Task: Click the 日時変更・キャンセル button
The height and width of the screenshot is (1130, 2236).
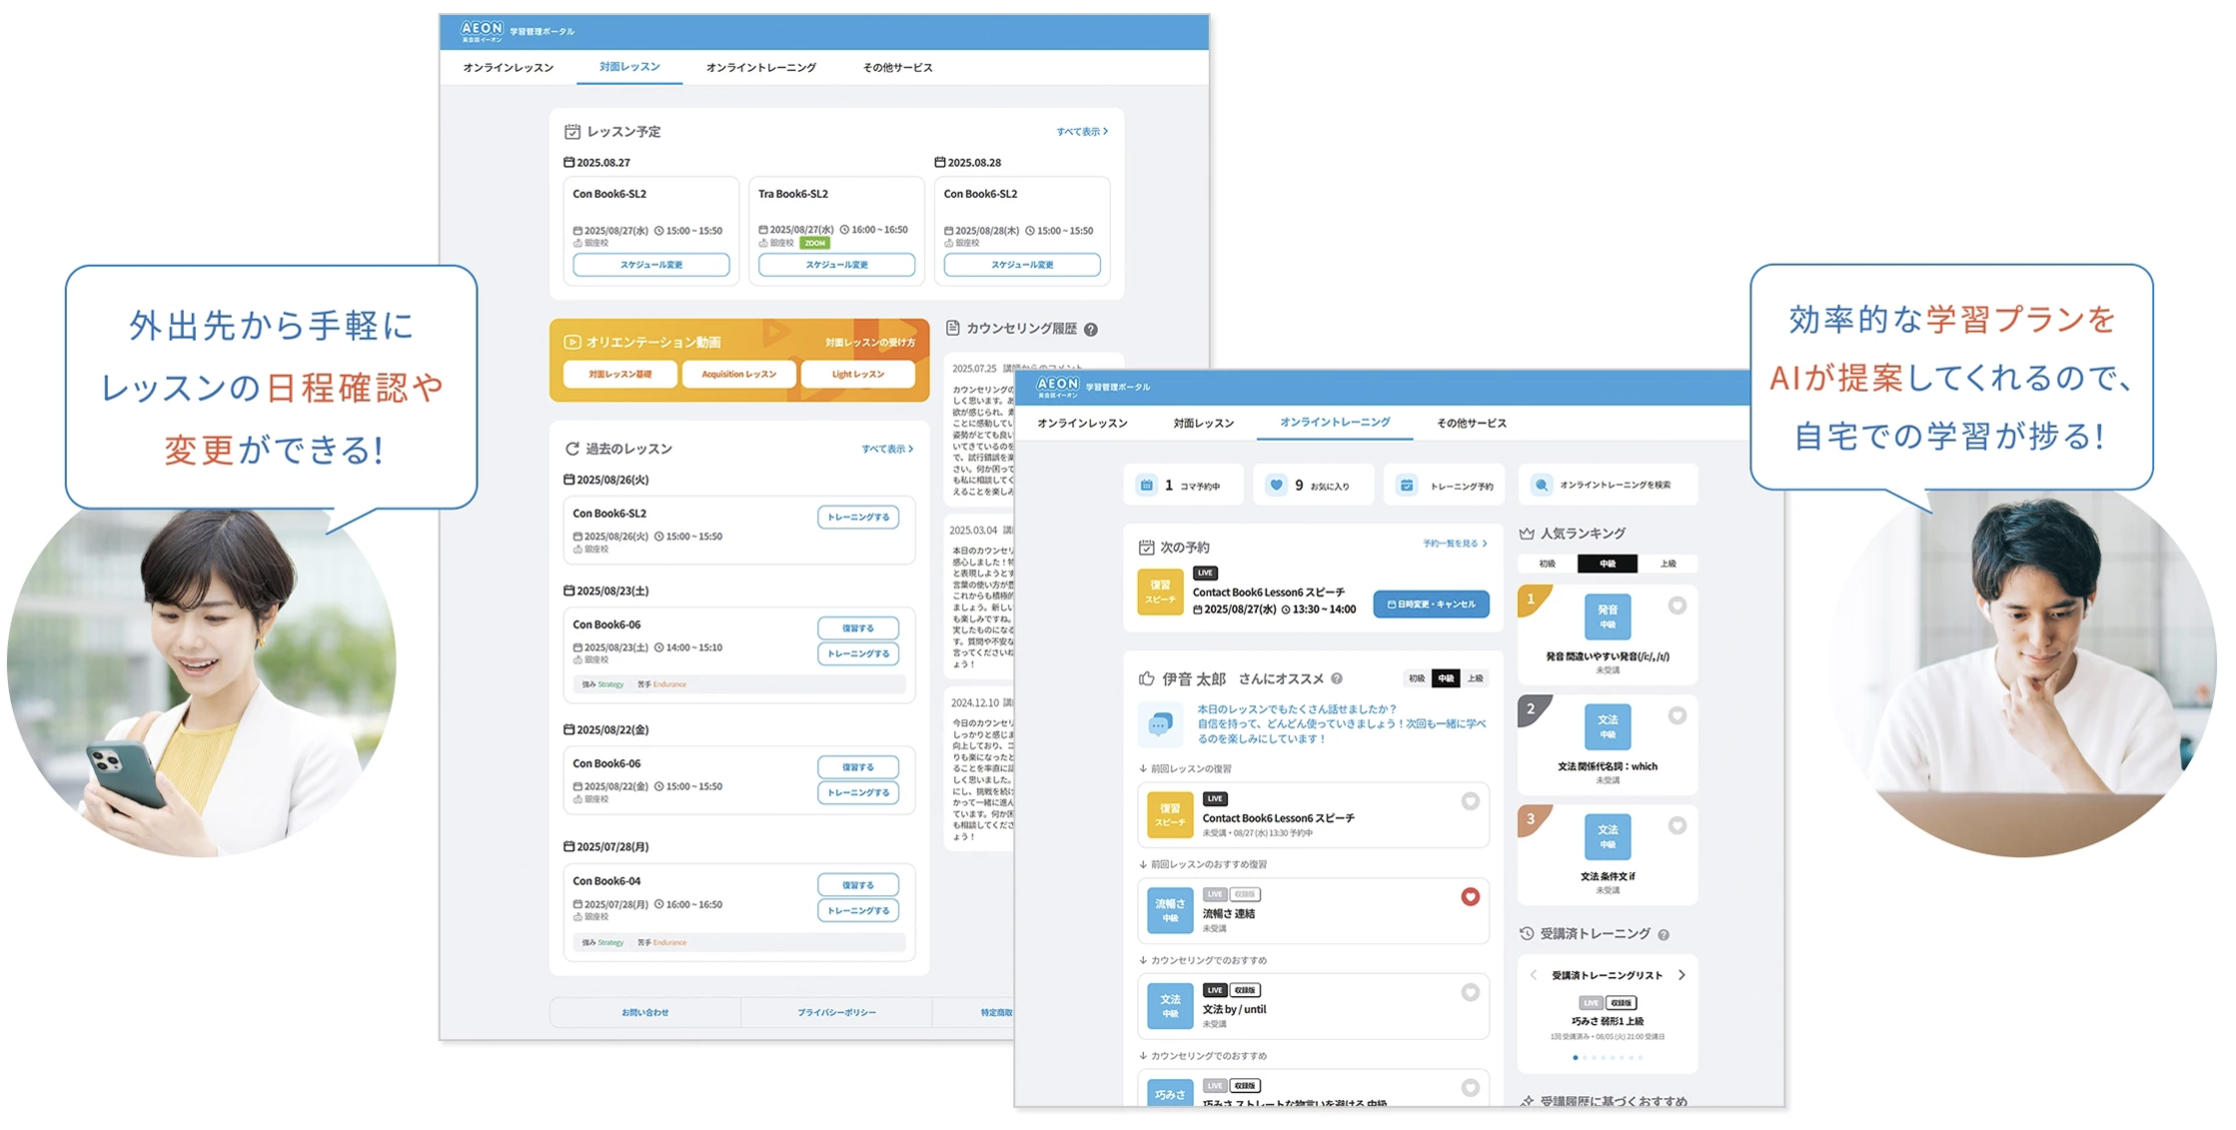Action: click(x=1431, y=604)
